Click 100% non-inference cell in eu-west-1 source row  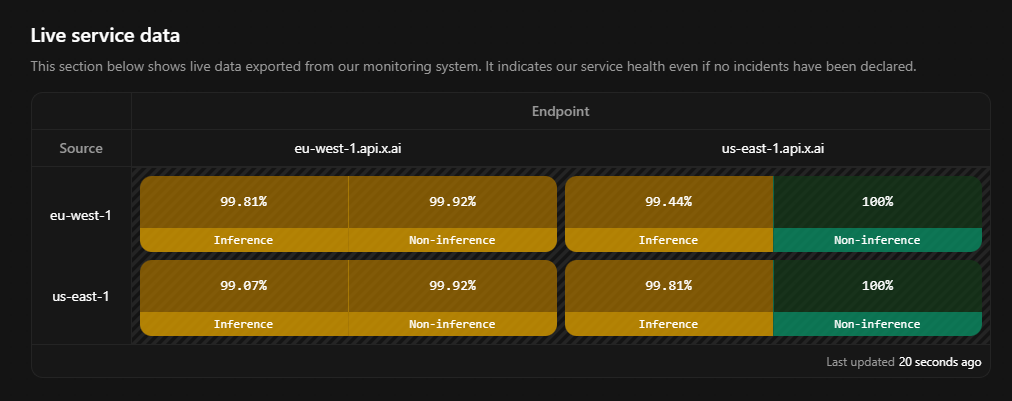click(x=877, y=201)
